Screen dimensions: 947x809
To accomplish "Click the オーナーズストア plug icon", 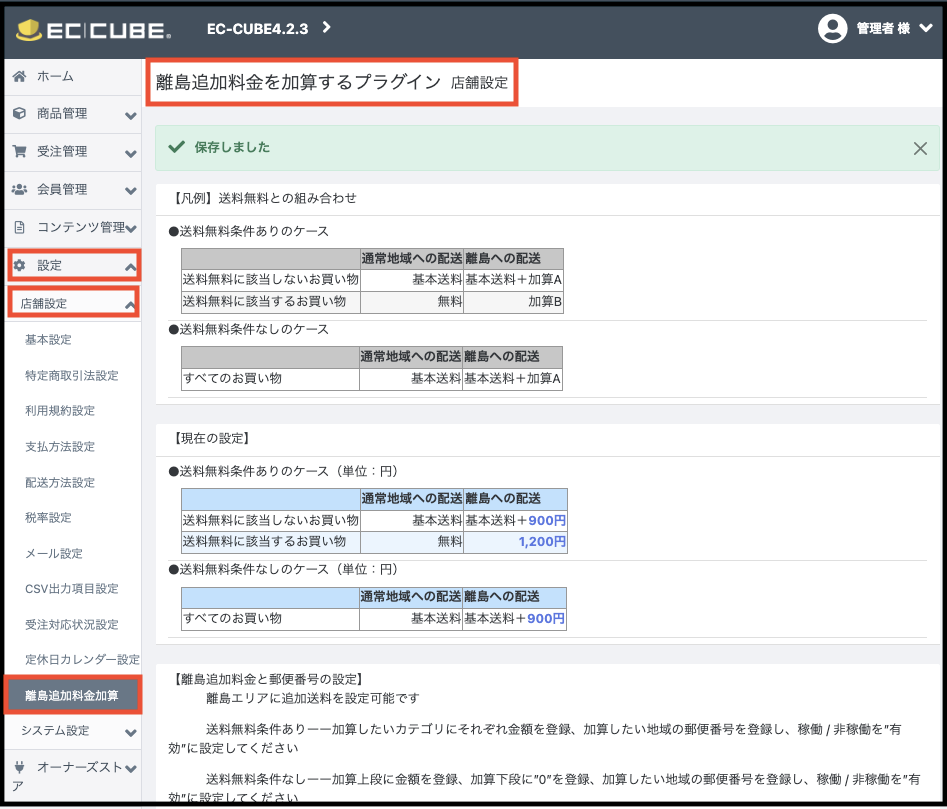I will tap(19, 767).
